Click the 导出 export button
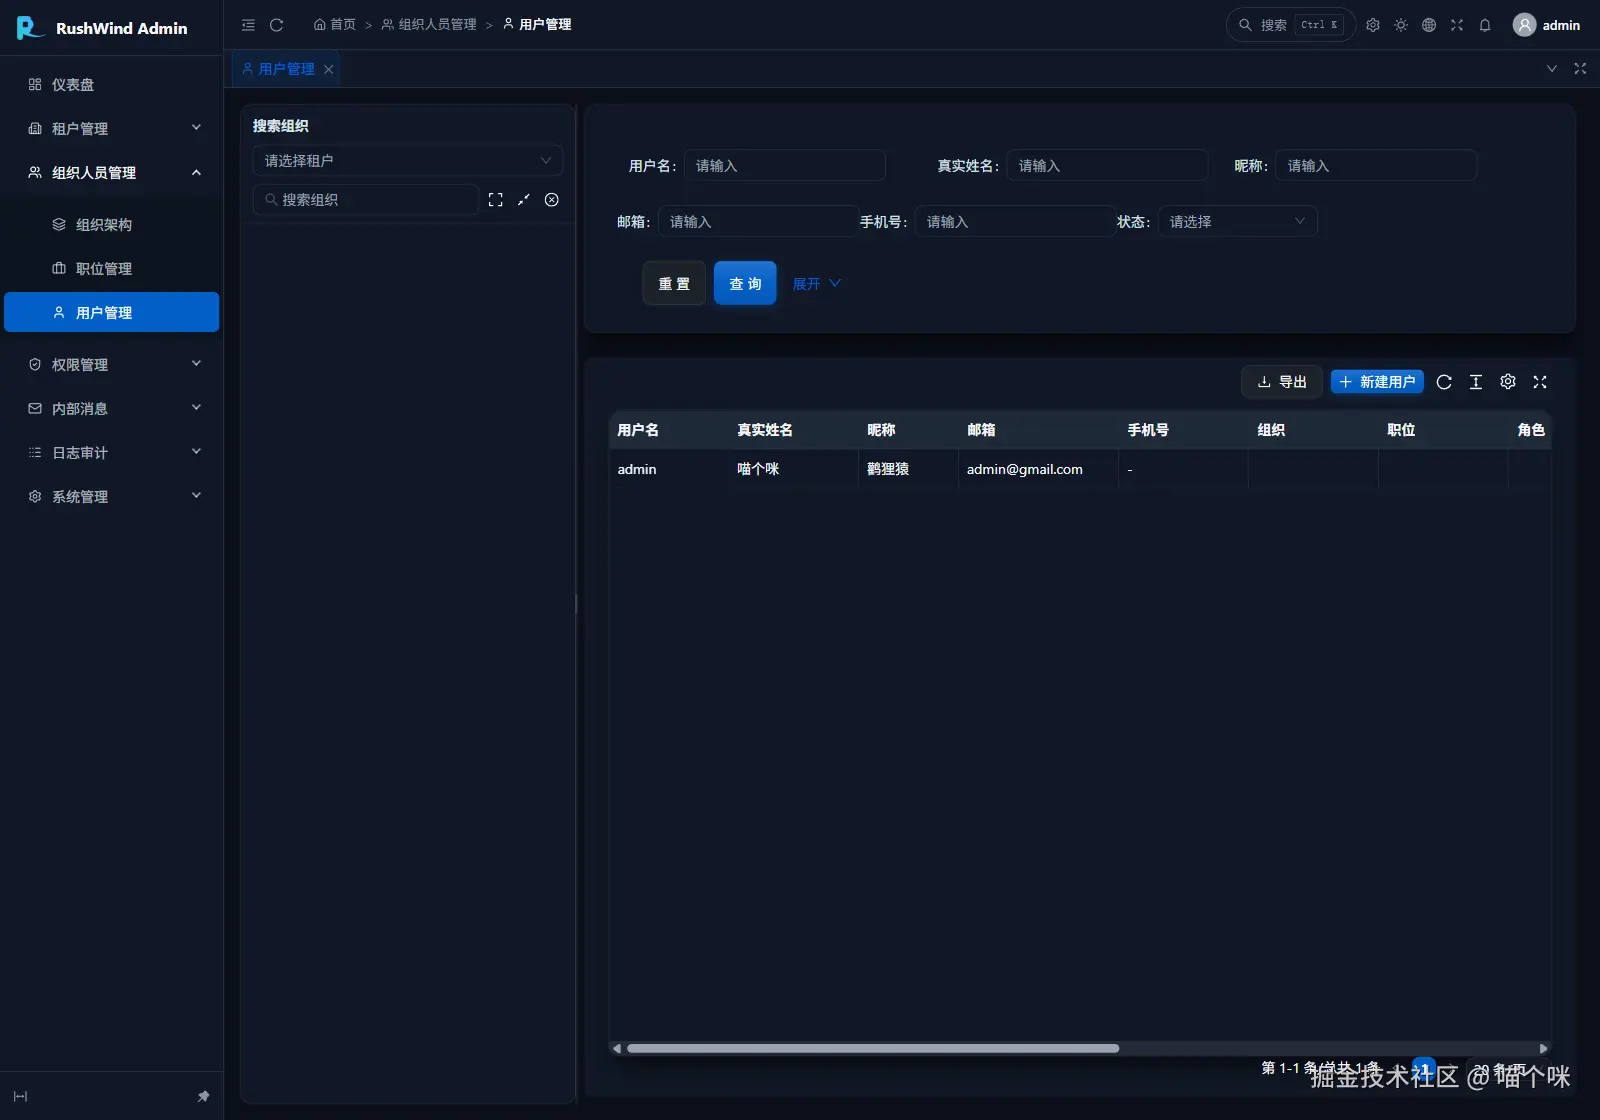The width and height of the screenshot is (1600, 1120). [x=1282, y=382]
